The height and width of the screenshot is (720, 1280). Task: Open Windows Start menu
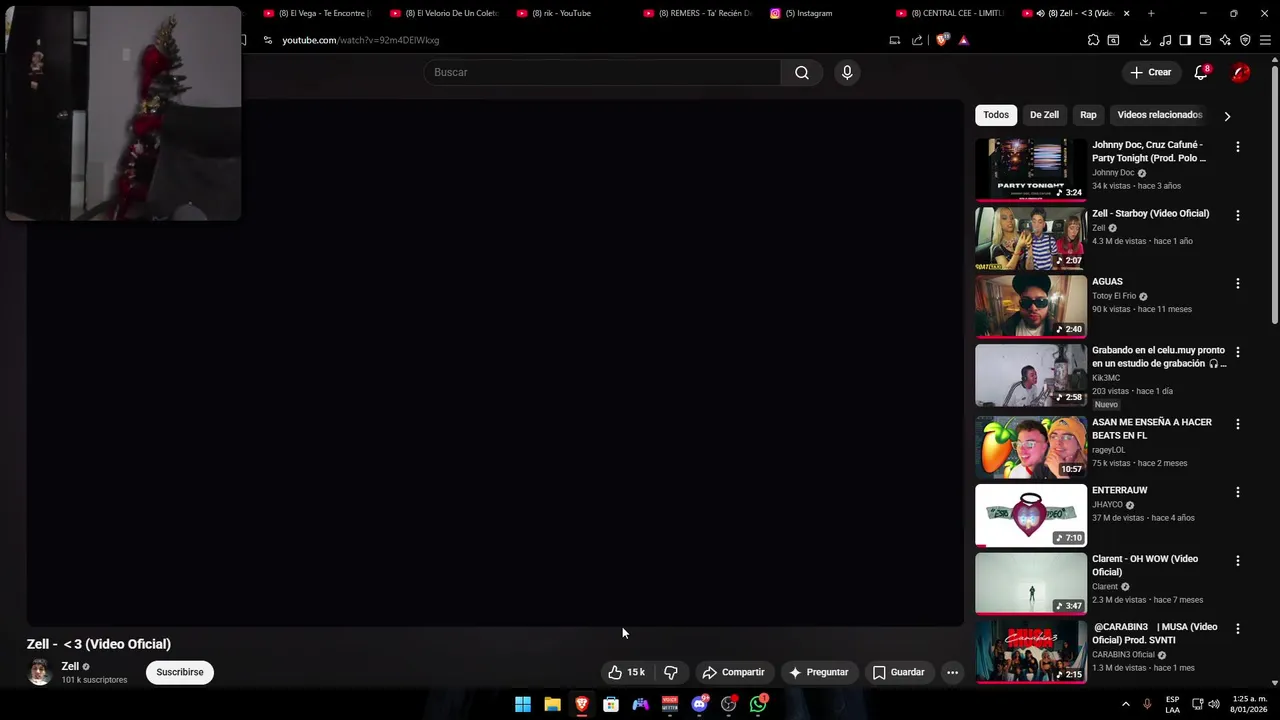click(x=522, y=704)
